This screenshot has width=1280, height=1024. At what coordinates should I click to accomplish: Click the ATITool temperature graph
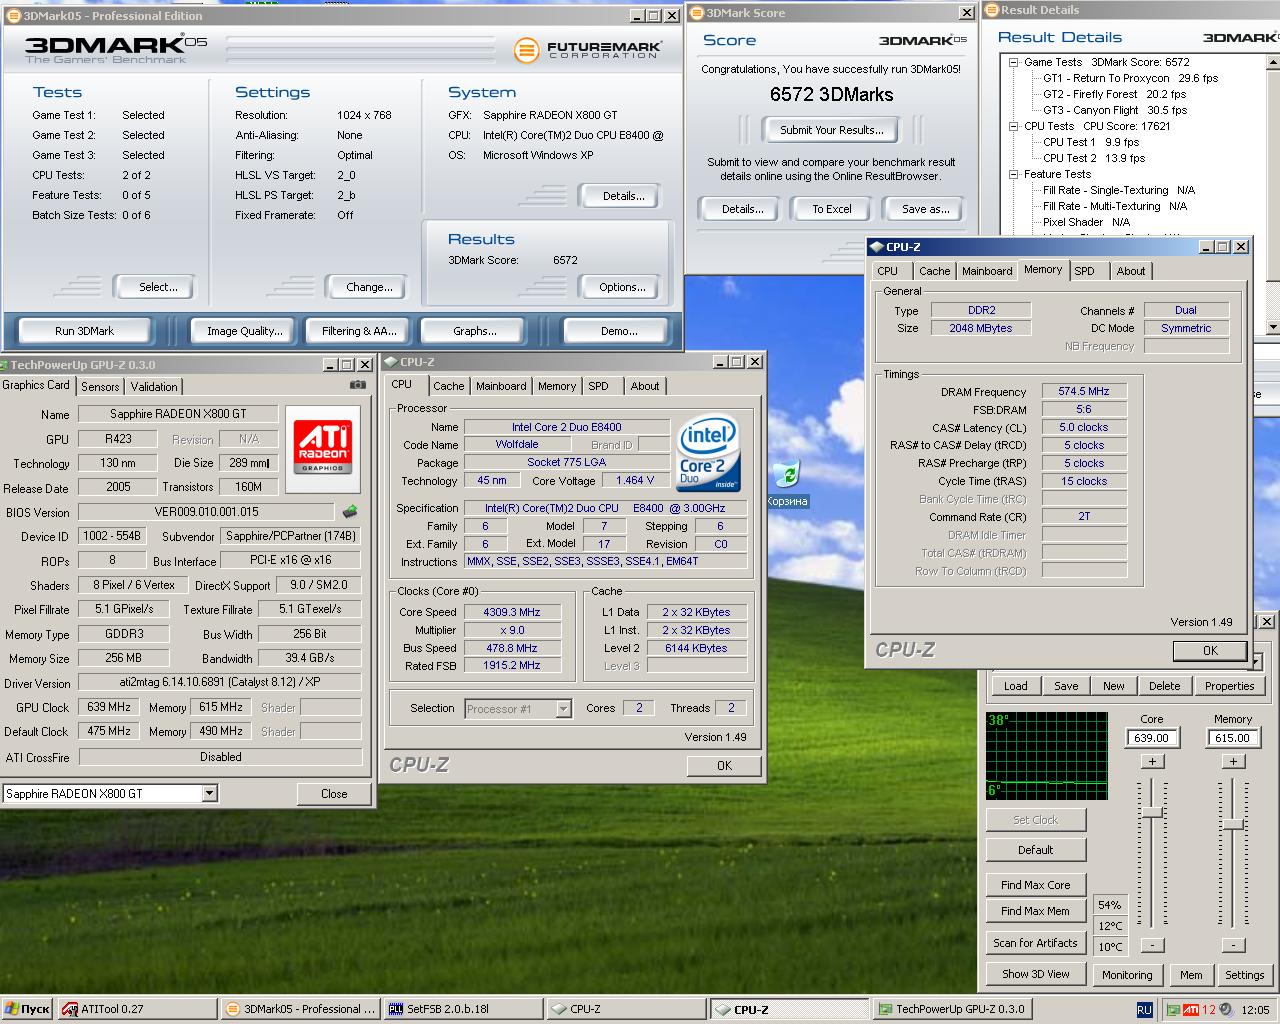(1047, 755)
